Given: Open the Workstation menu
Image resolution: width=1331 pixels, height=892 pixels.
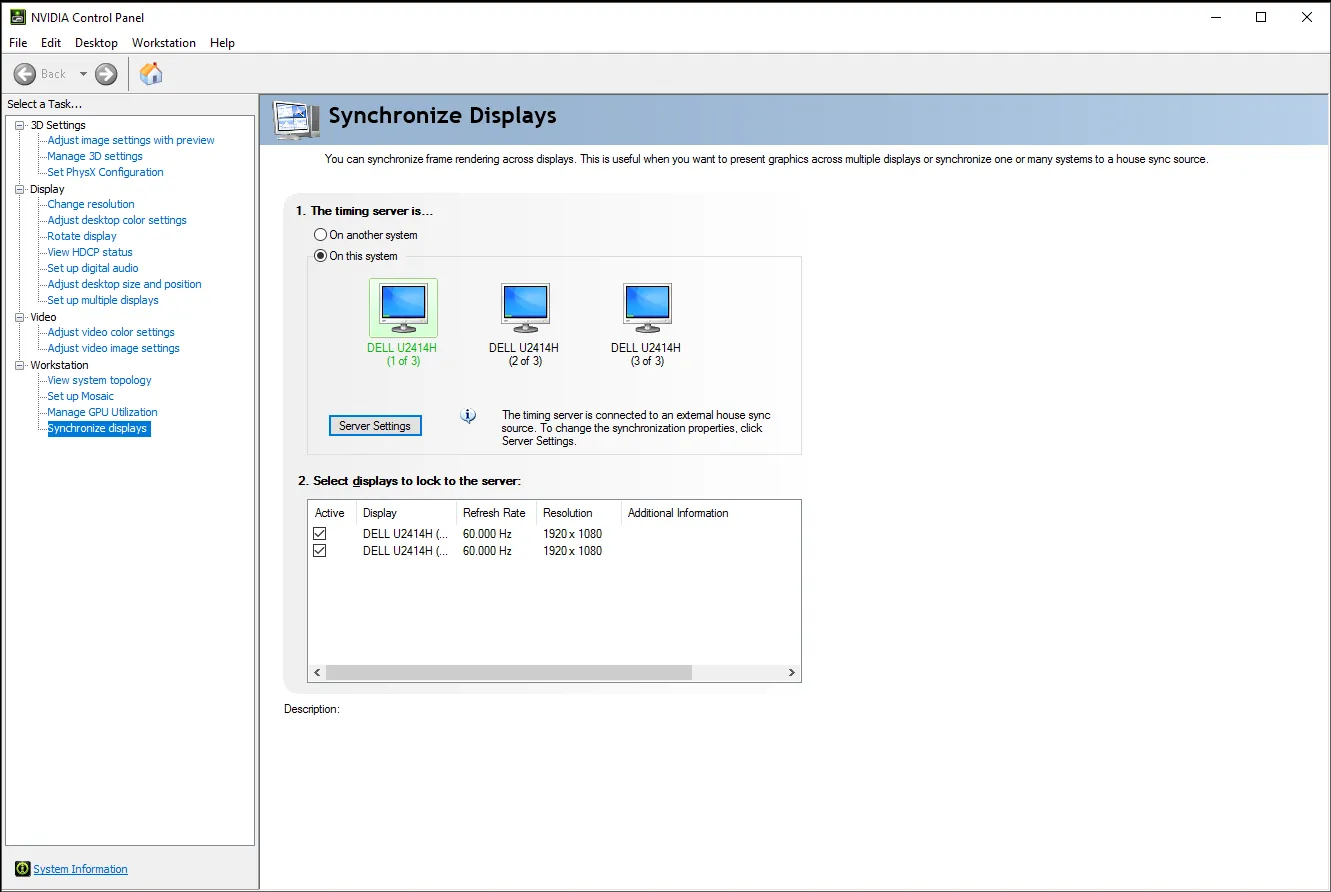Looking at the screenshot, I should point(164,43).
